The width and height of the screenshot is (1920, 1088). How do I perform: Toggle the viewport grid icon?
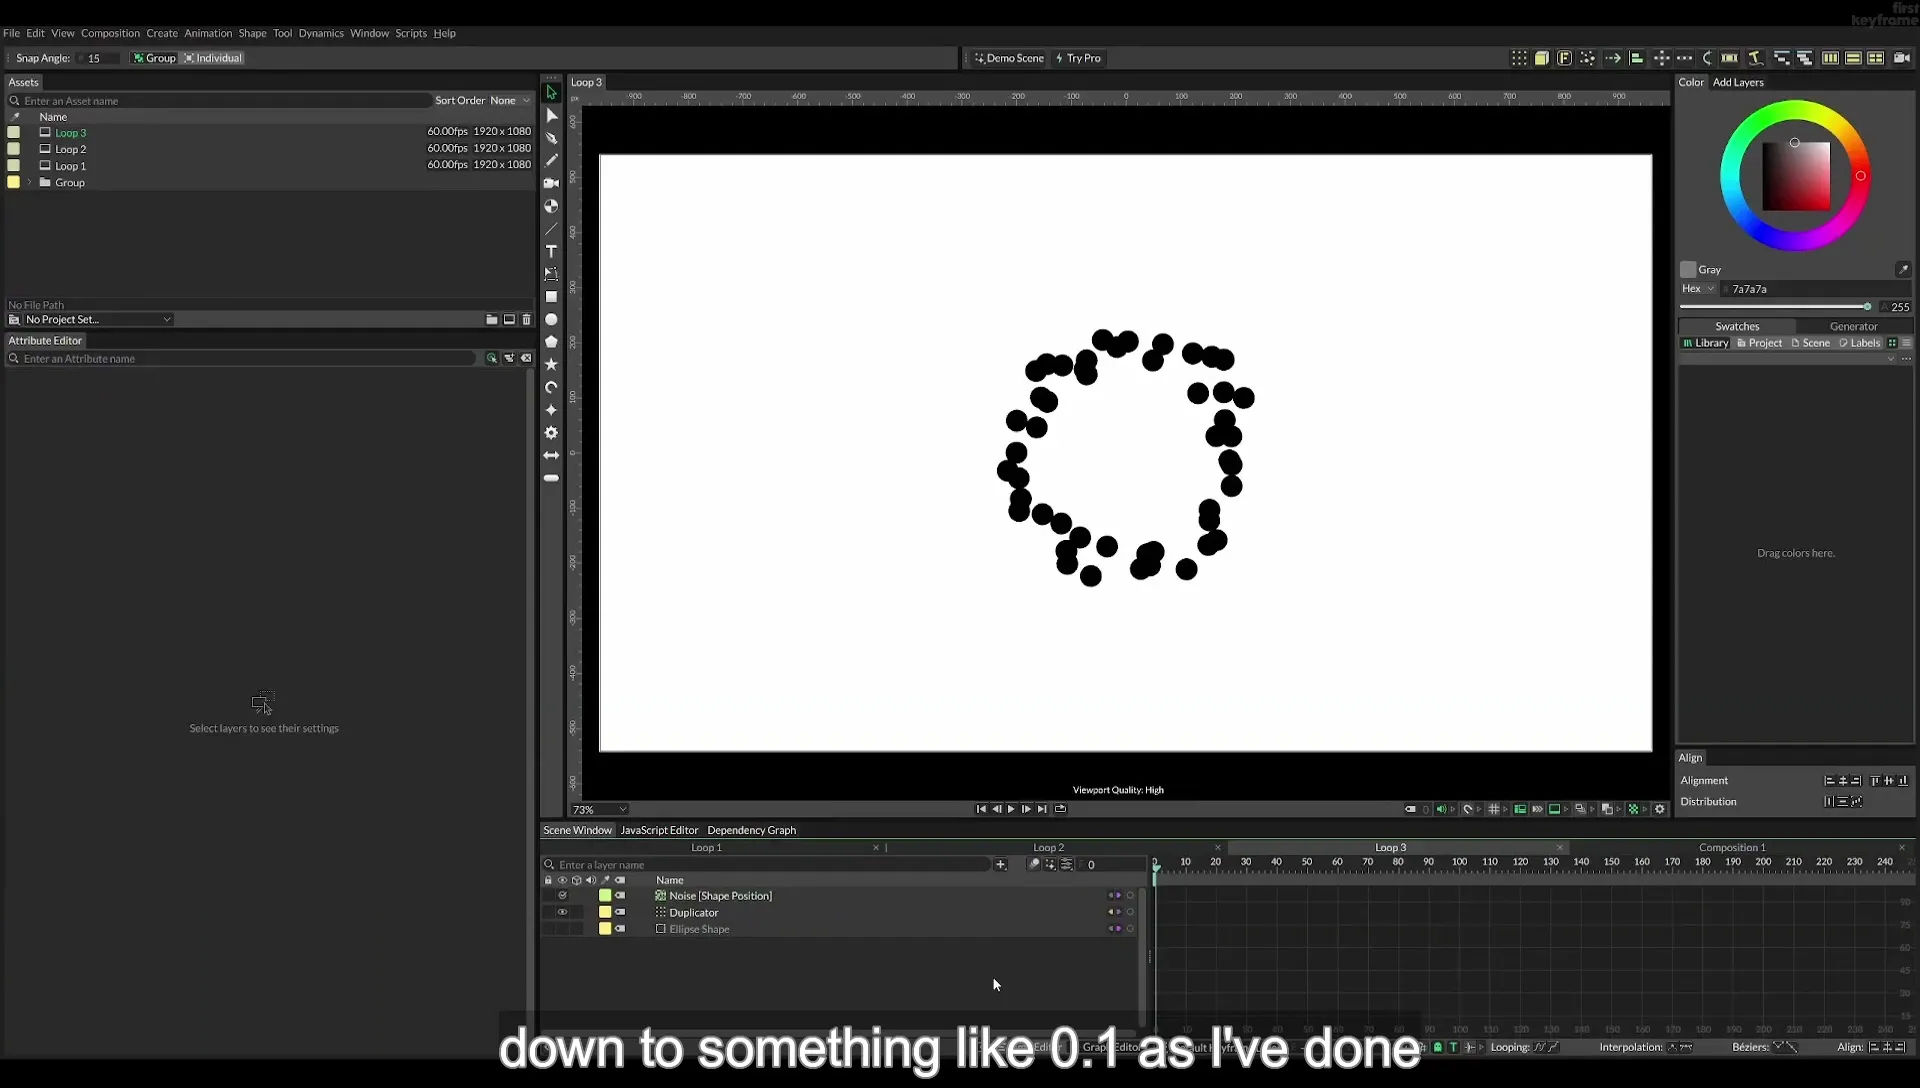pyautogui.click(x=1494, y=809)
